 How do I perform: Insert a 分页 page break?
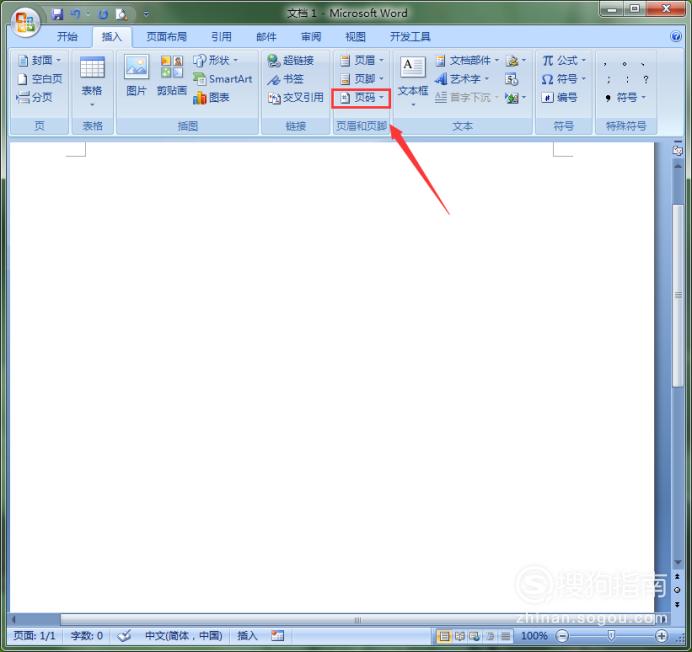point(34,97)
